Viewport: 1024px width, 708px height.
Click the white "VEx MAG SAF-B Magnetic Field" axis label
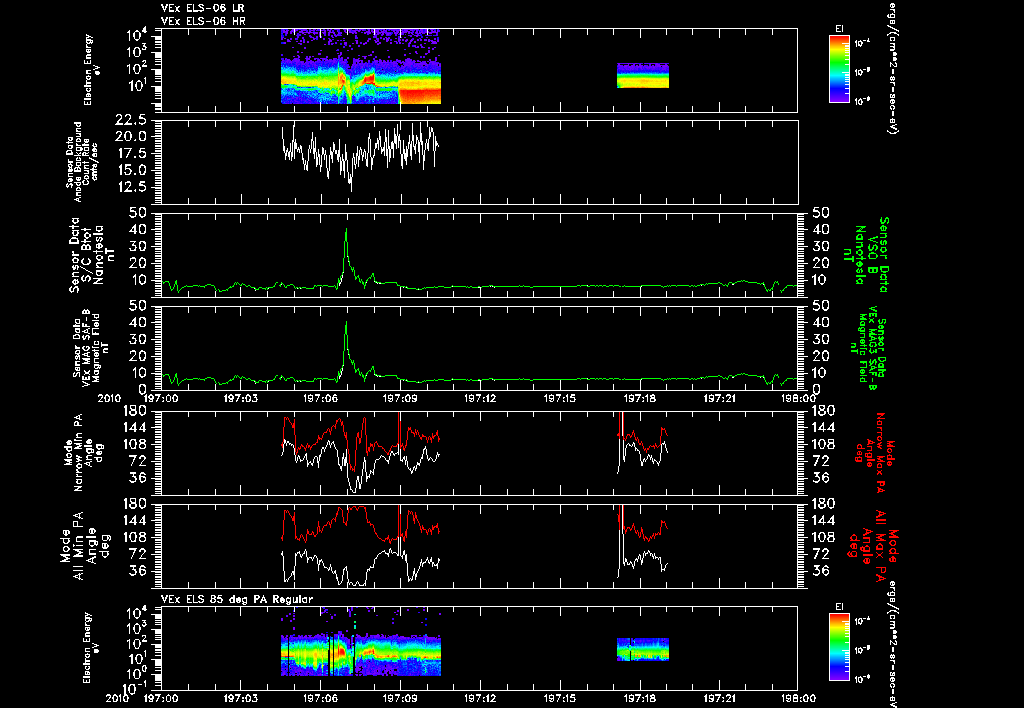tap(91, 349)
